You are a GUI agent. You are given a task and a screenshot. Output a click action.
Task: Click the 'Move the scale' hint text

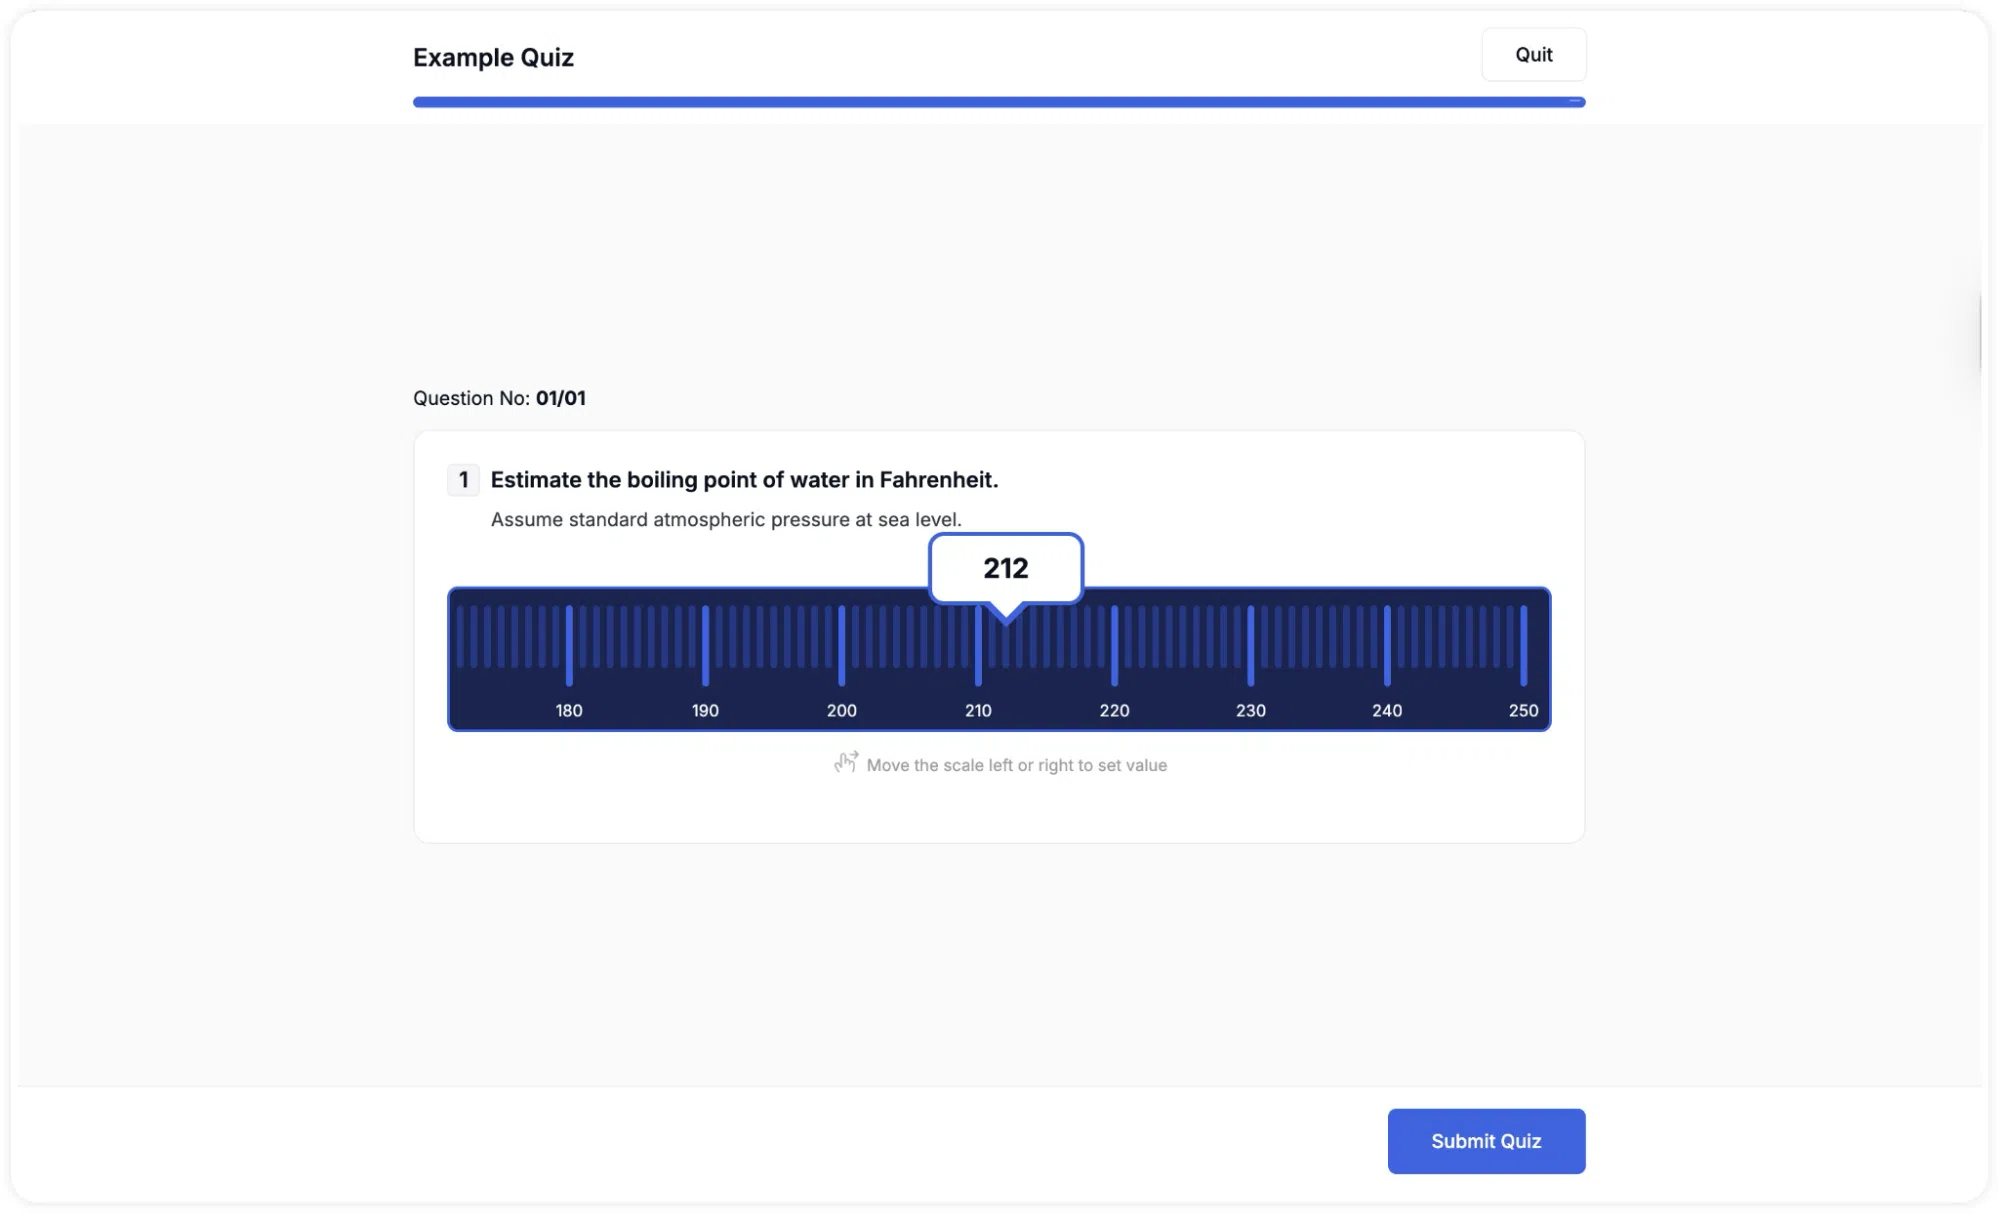[1017, 765]
